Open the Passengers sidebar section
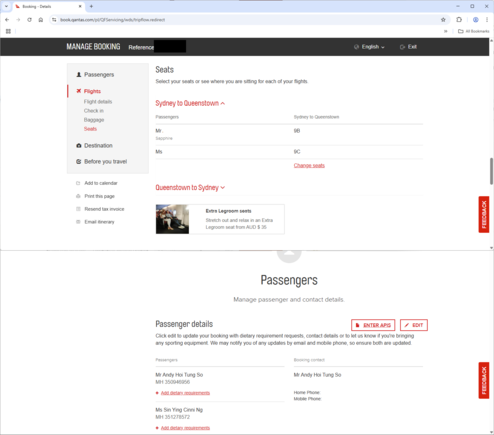 point(95,75)
